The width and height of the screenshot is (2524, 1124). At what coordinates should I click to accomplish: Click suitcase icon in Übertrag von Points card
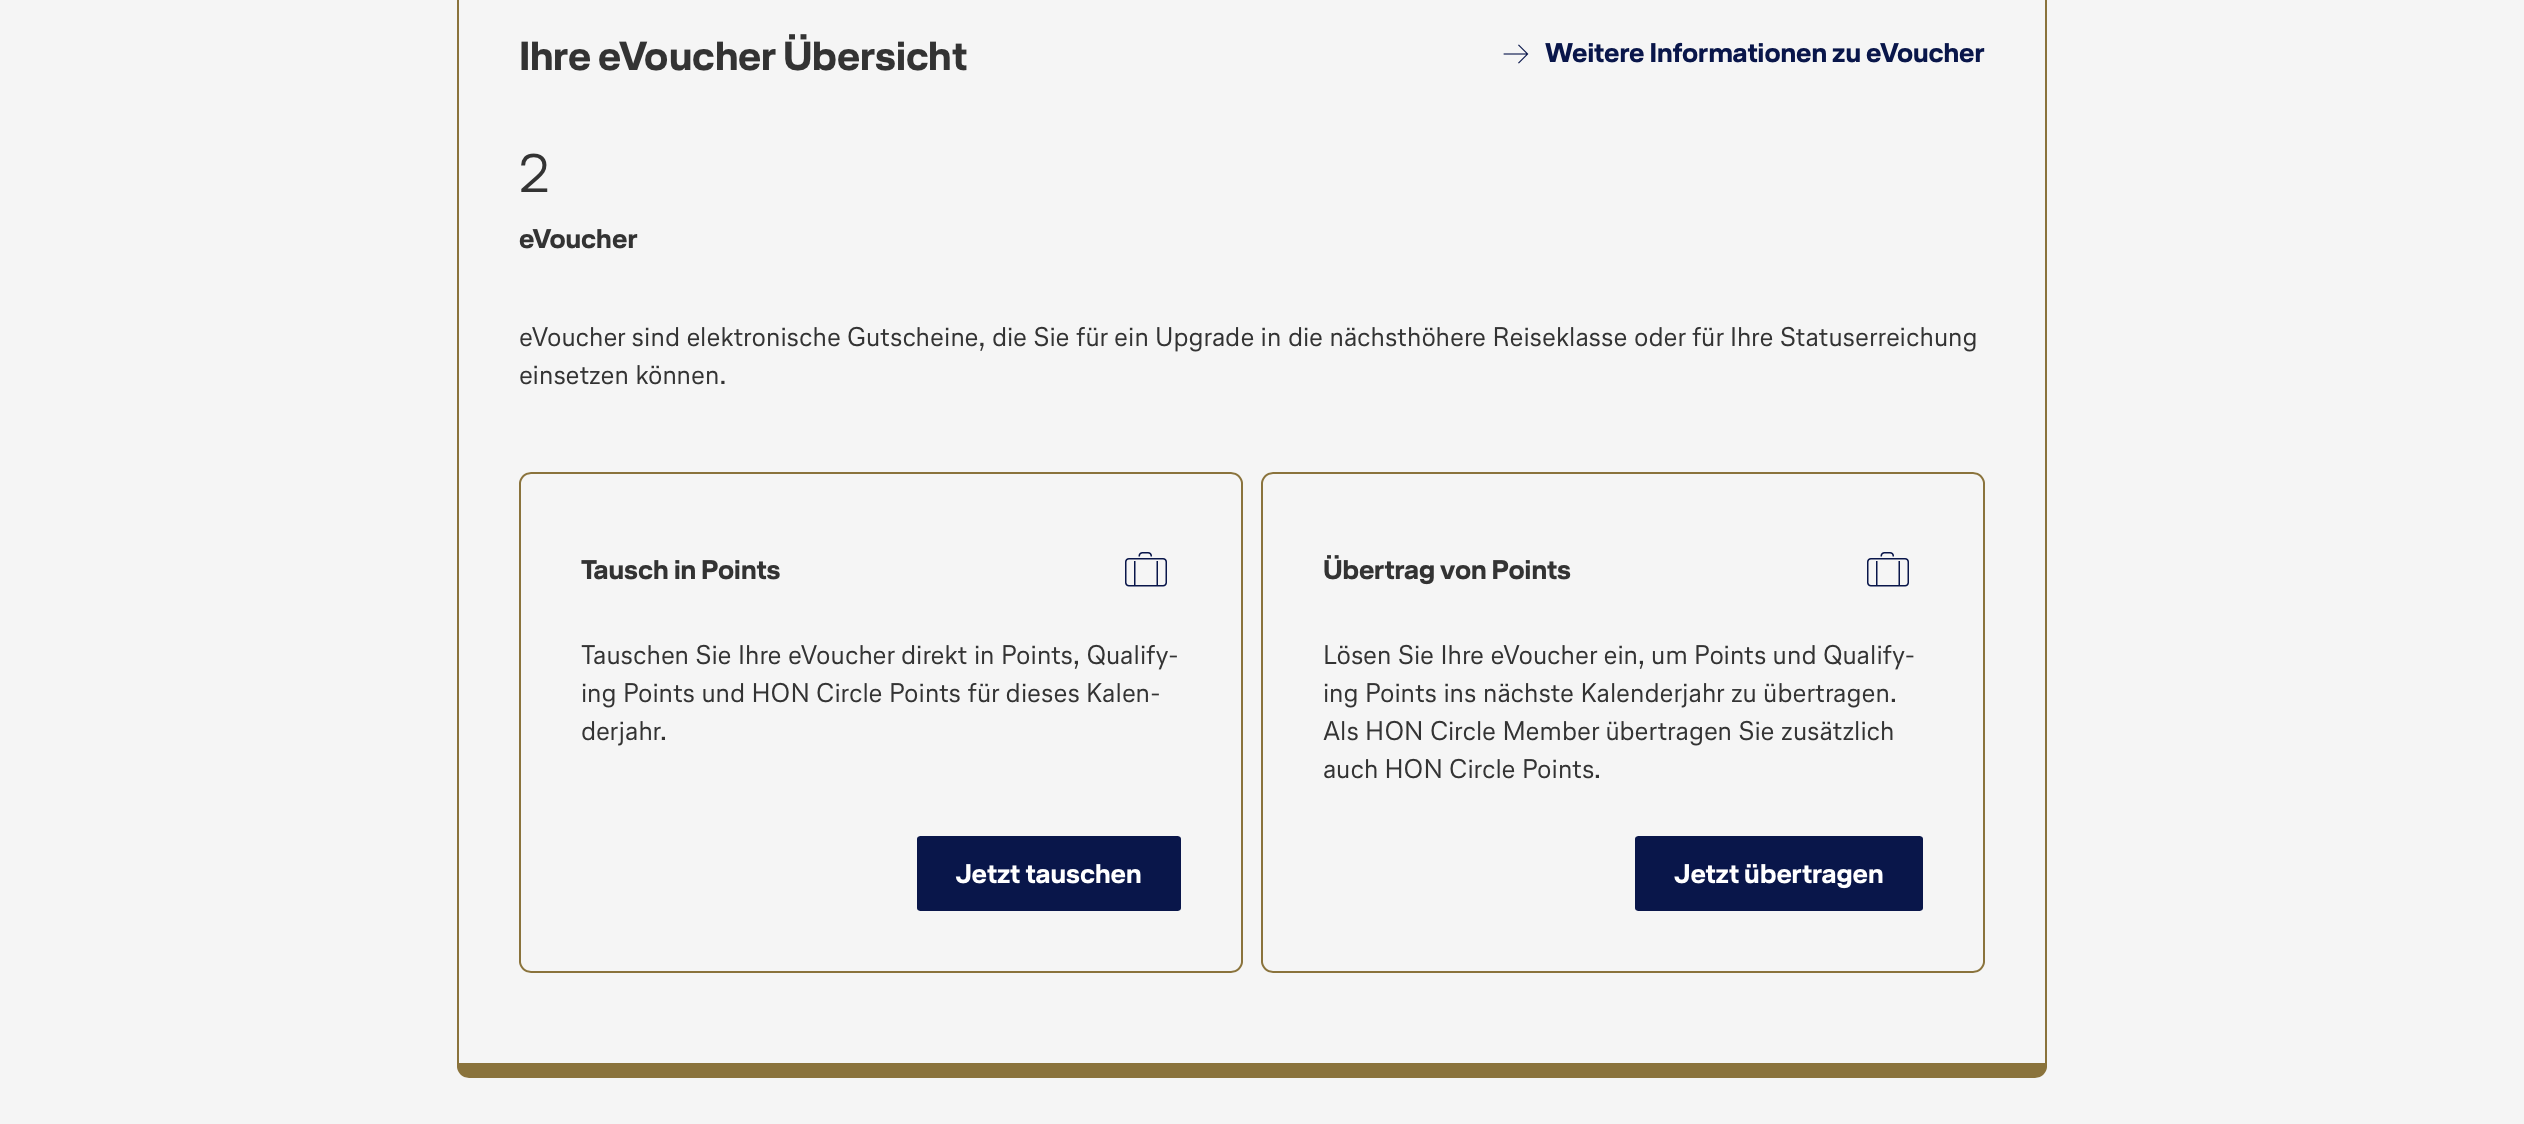point(1887,570)
